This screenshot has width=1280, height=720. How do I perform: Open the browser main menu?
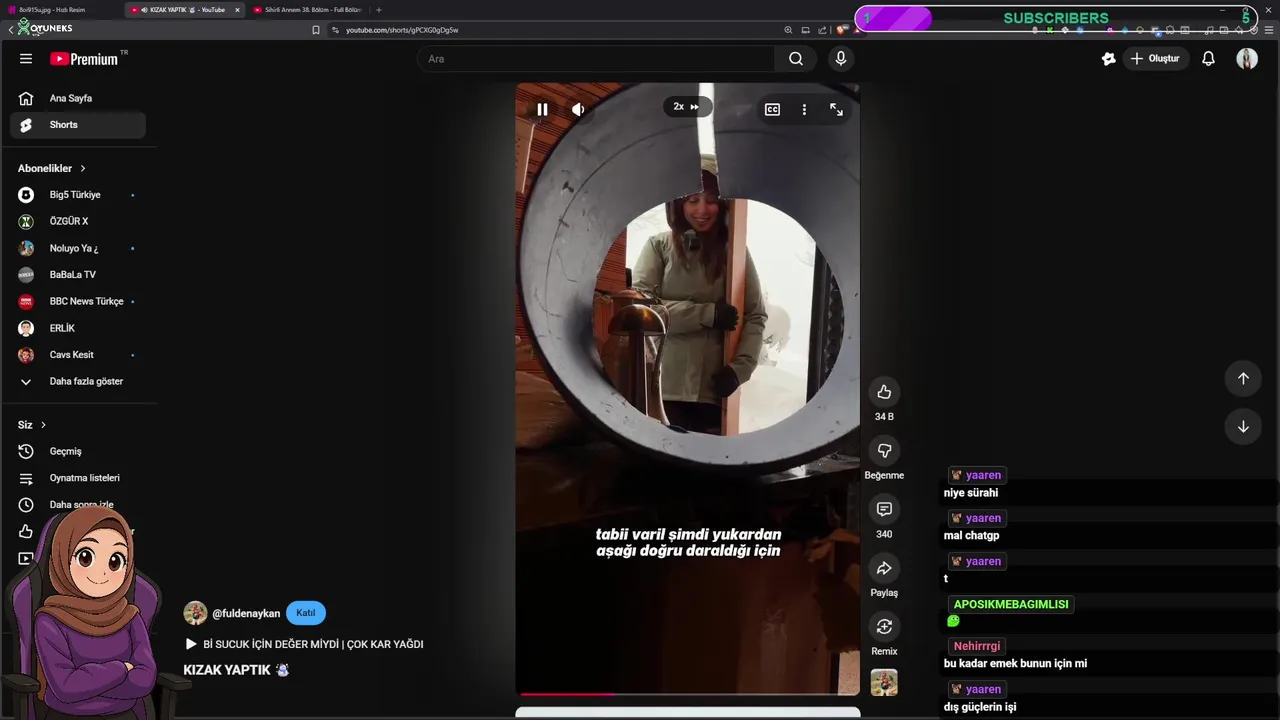pos(1269,30)
